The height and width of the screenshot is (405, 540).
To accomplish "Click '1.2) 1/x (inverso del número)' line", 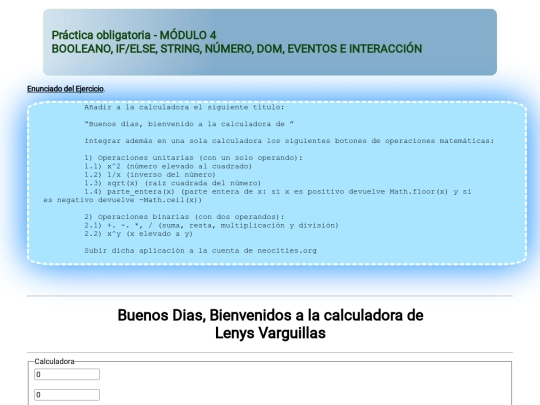I will [x=150, y=175].
